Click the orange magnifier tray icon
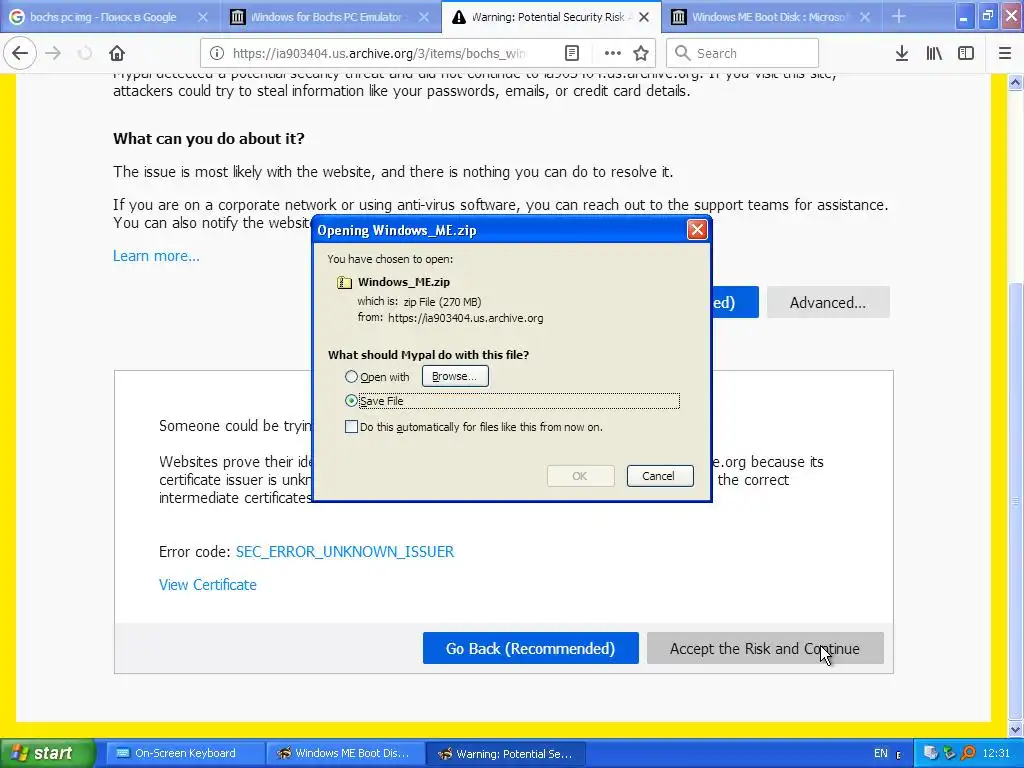 click(968, 754)
